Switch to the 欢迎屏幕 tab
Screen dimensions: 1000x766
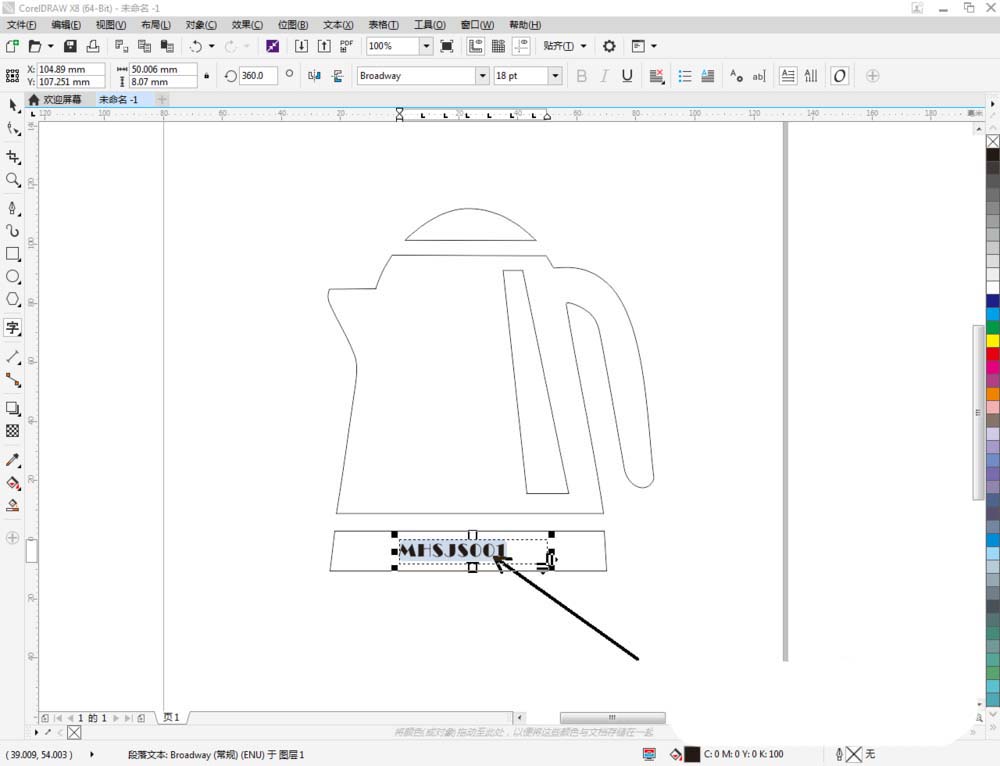pos(55,99)
